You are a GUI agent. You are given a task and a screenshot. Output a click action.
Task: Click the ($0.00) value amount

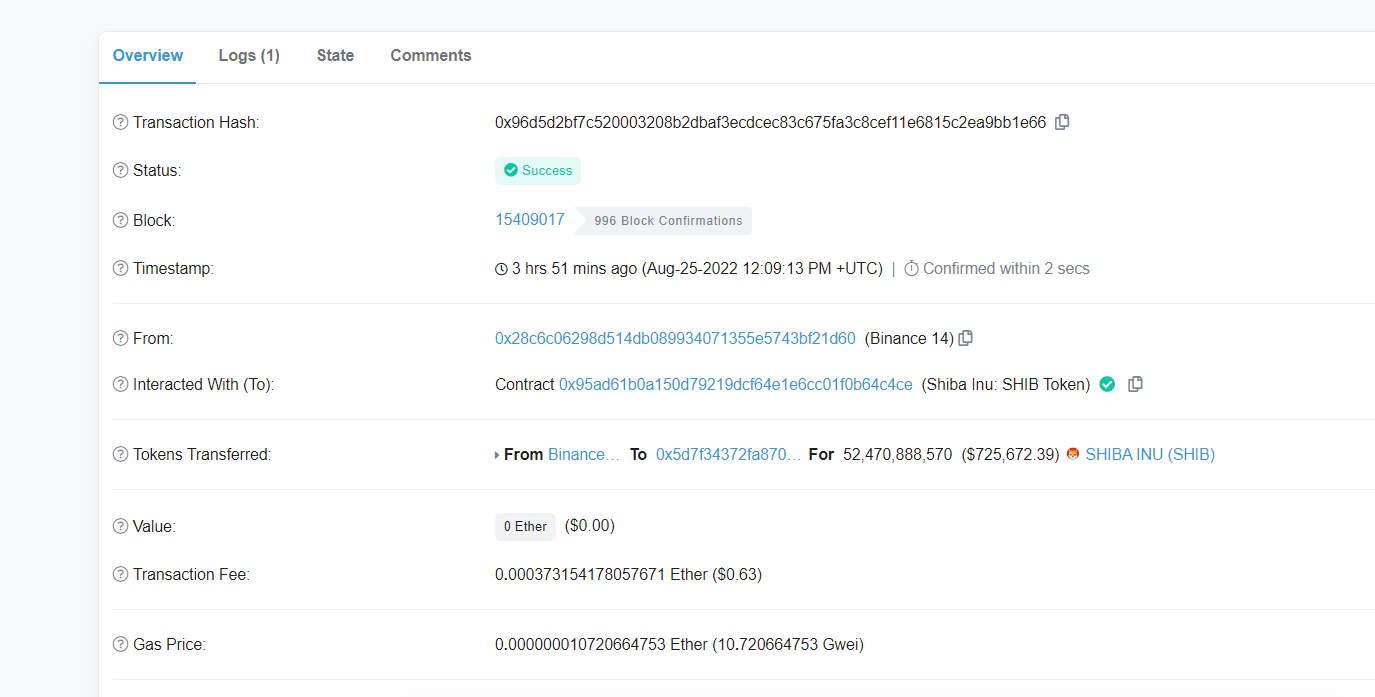[590, 526]
